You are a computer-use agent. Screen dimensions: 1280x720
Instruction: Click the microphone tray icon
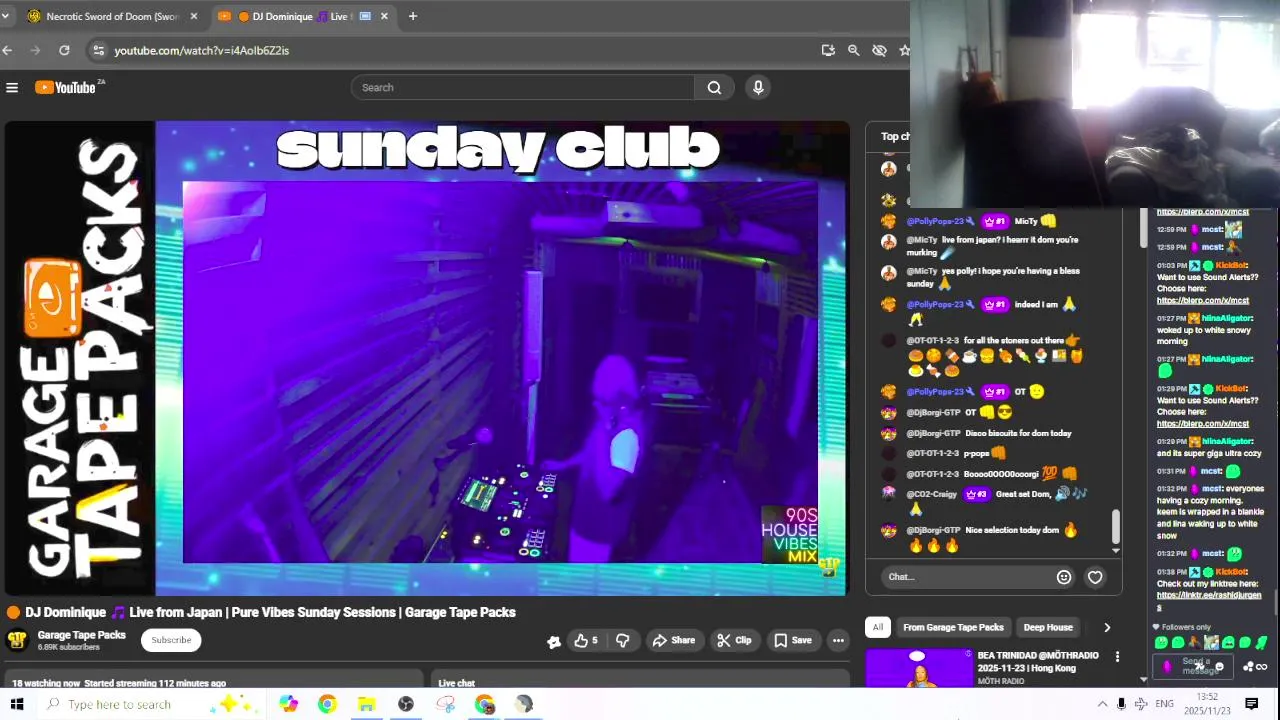click(1121, 704)
